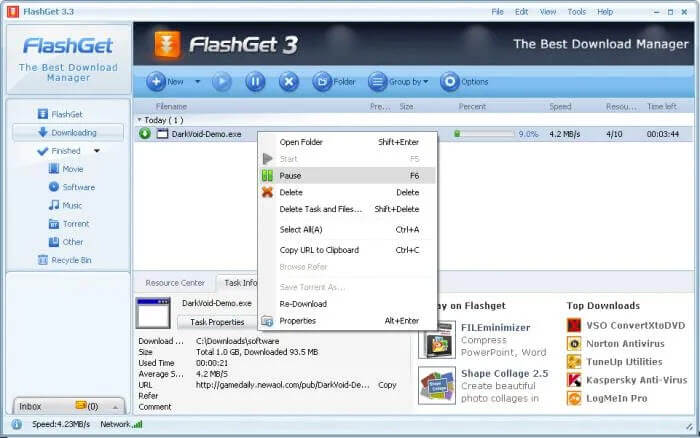
Task: Sort by the Filename column header
Action: pos(171,107)
